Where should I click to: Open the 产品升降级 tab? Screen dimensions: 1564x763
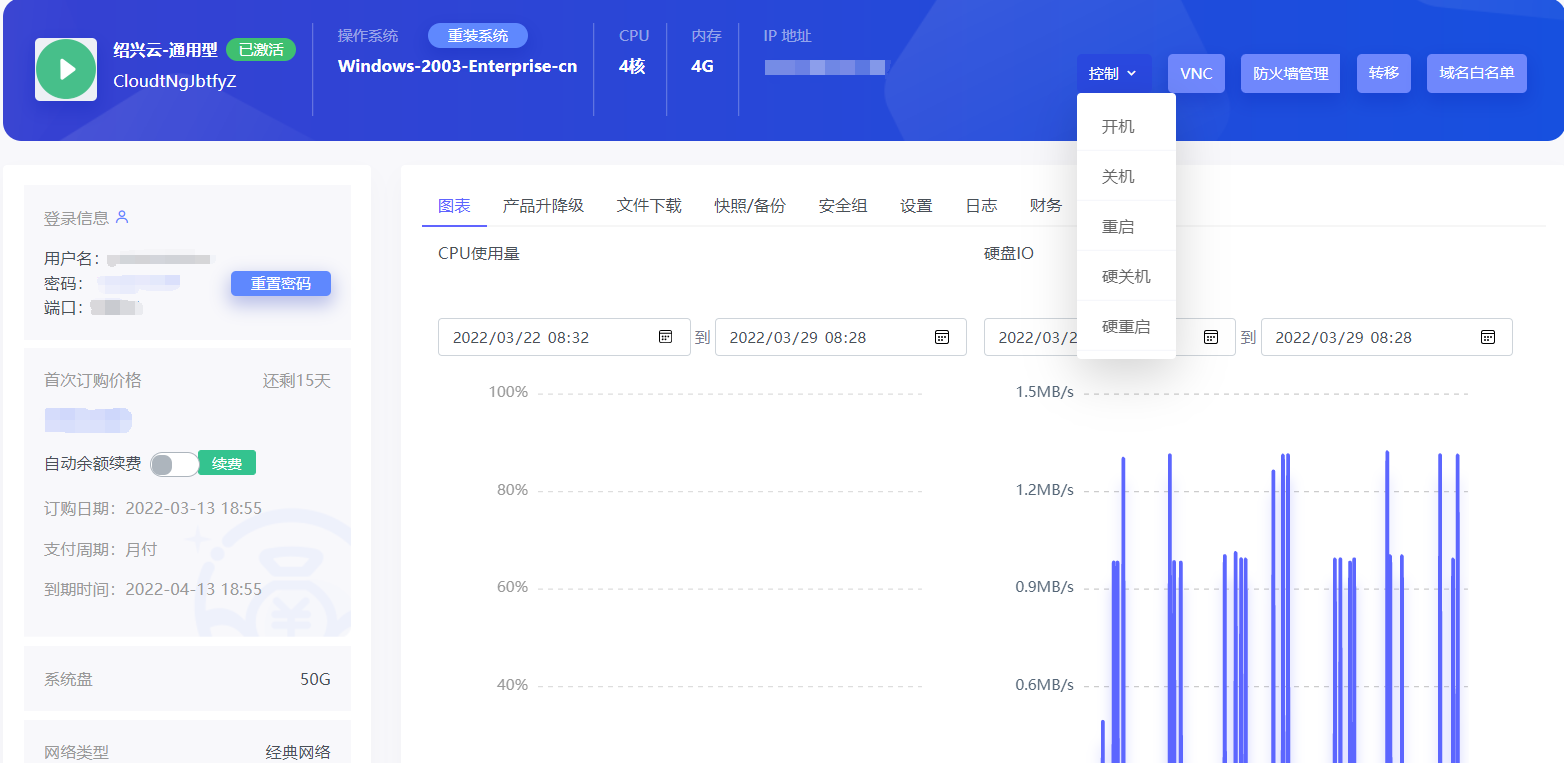pyautogui.click(x=543, y=205)
